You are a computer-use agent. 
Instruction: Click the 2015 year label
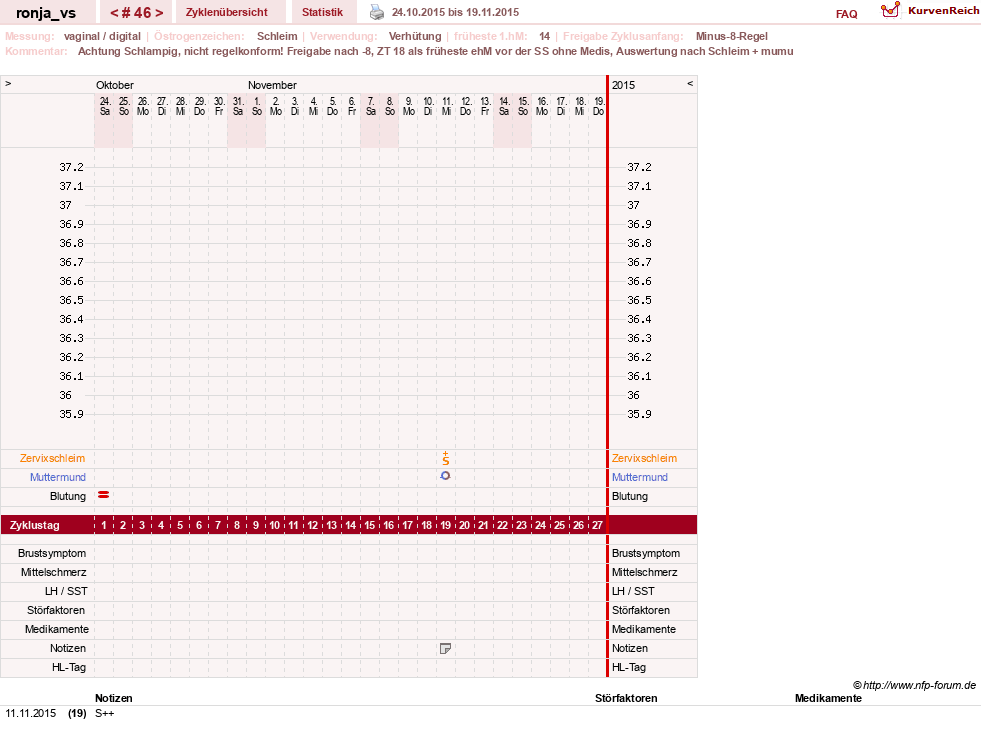623,85
